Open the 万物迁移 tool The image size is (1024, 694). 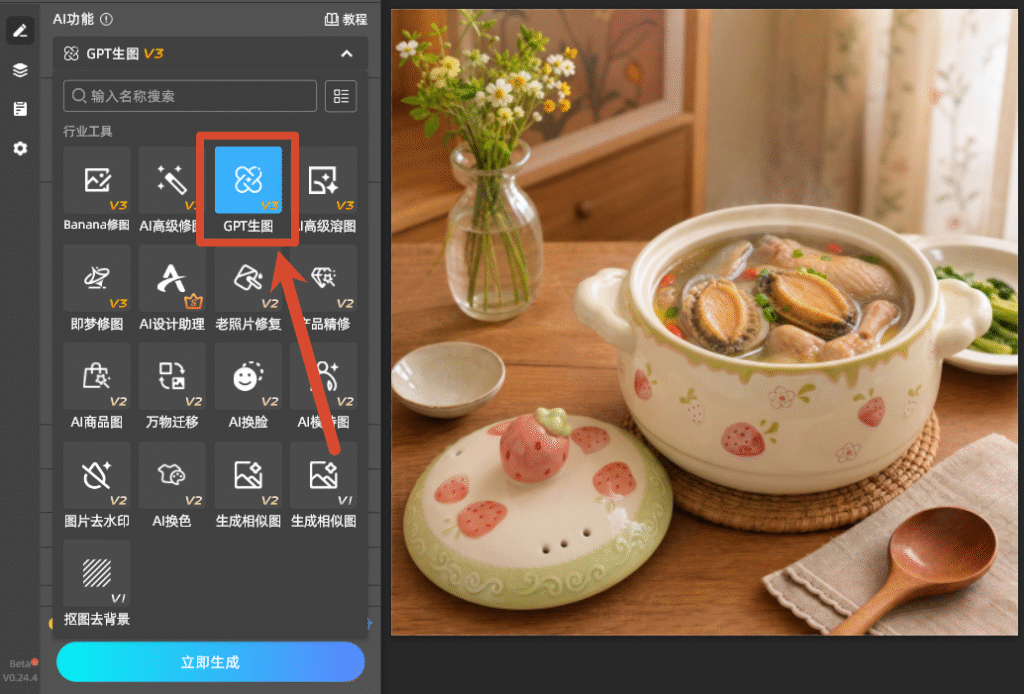(172, 386)
